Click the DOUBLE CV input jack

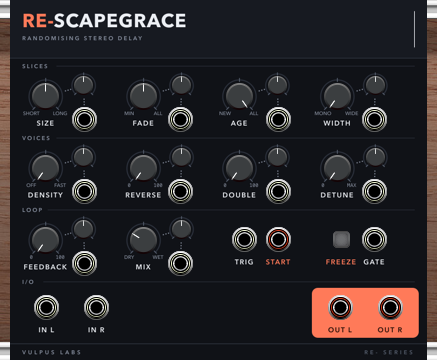pos(278,191)
